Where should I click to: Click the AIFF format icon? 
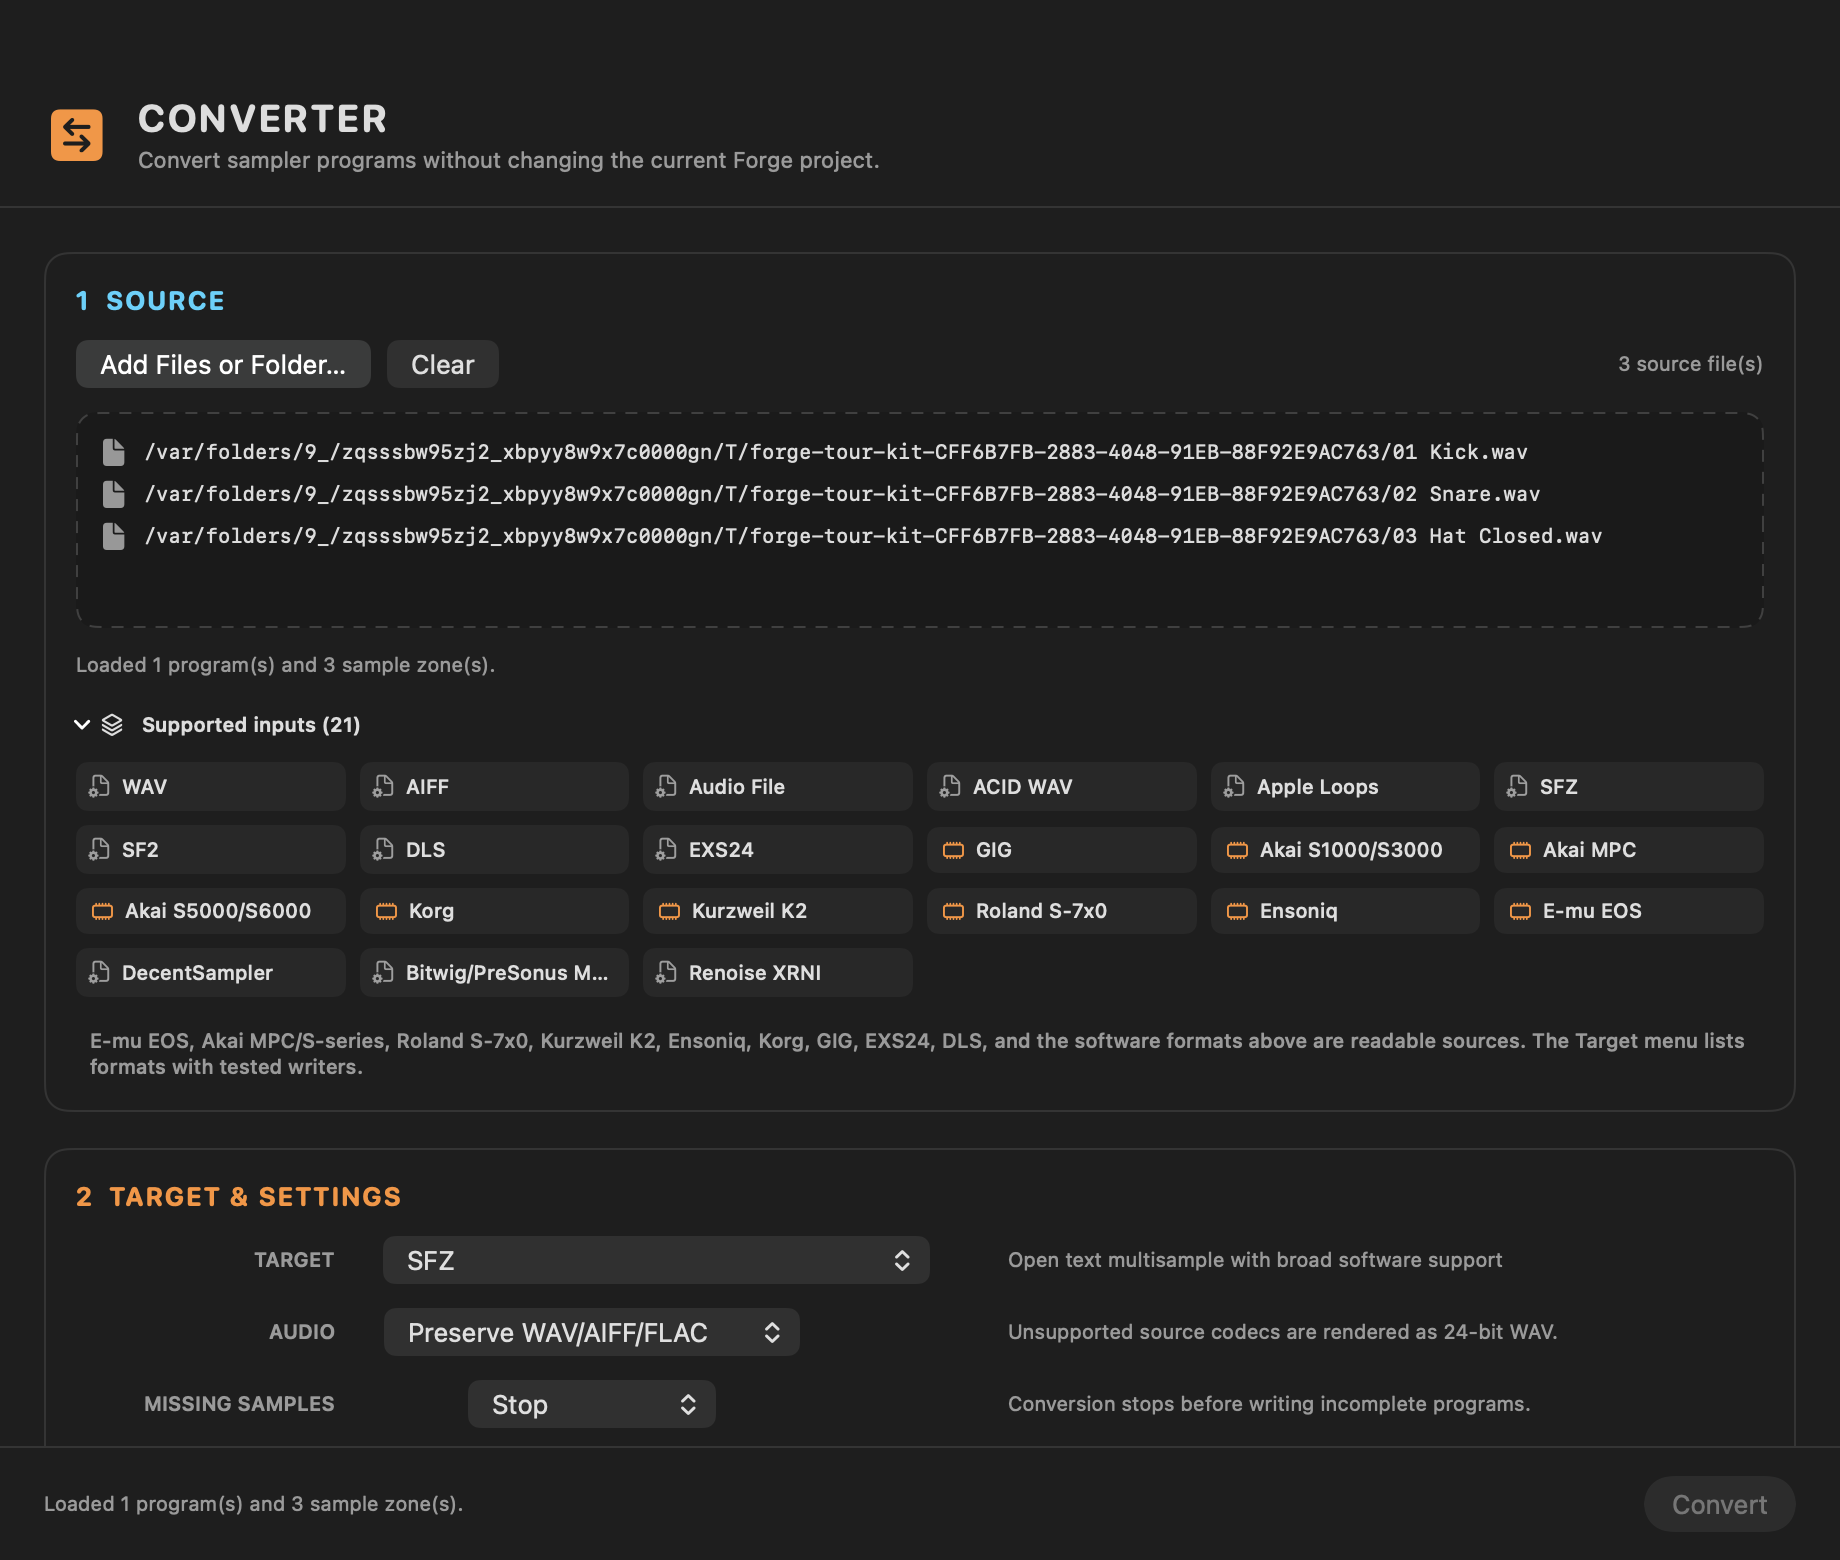click(x=383, y=787)
